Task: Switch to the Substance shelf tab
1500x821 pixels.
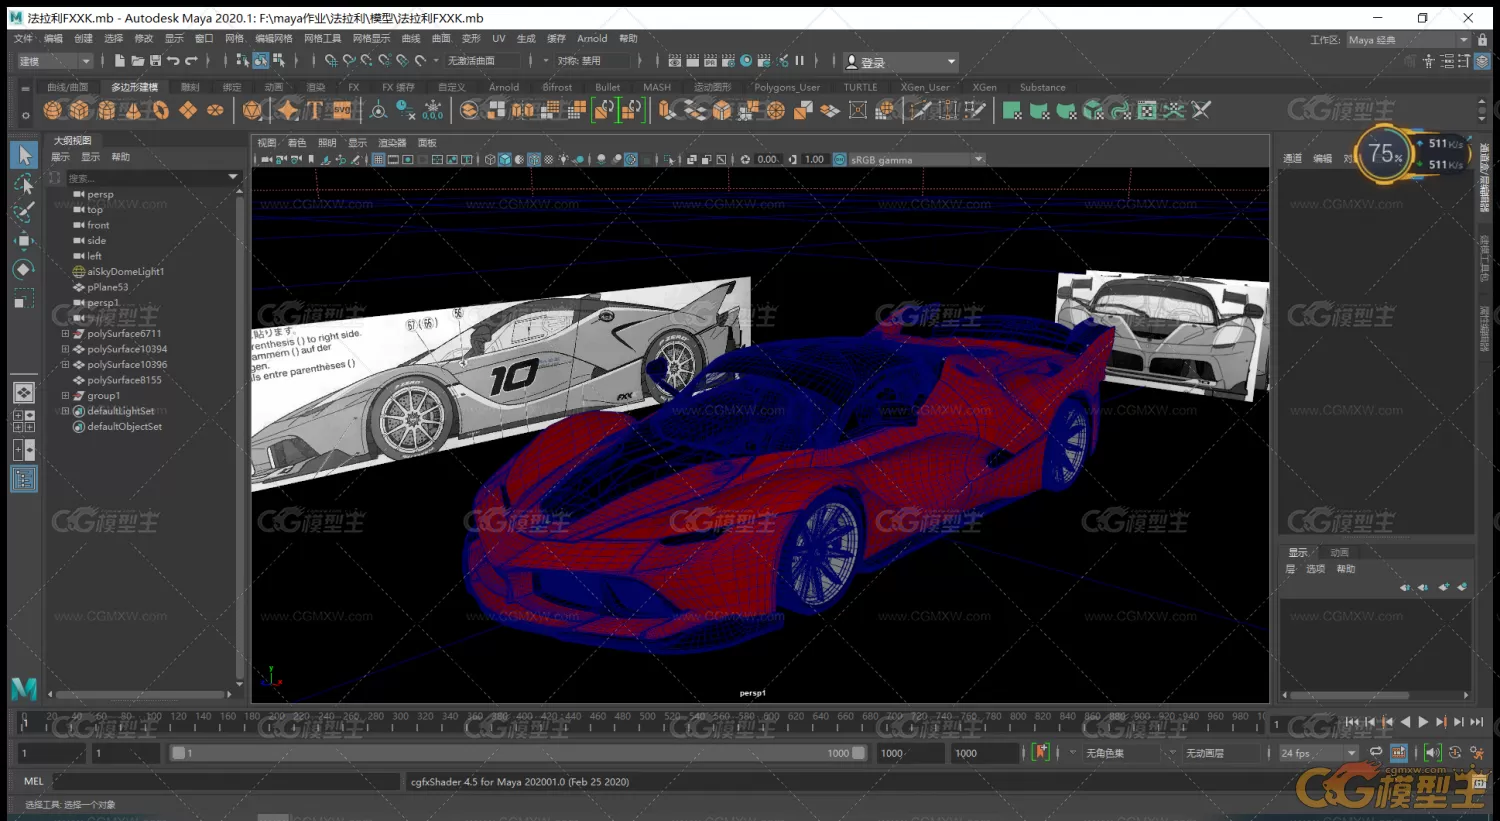Action: pyautogui.click(x=1042, y=87)
